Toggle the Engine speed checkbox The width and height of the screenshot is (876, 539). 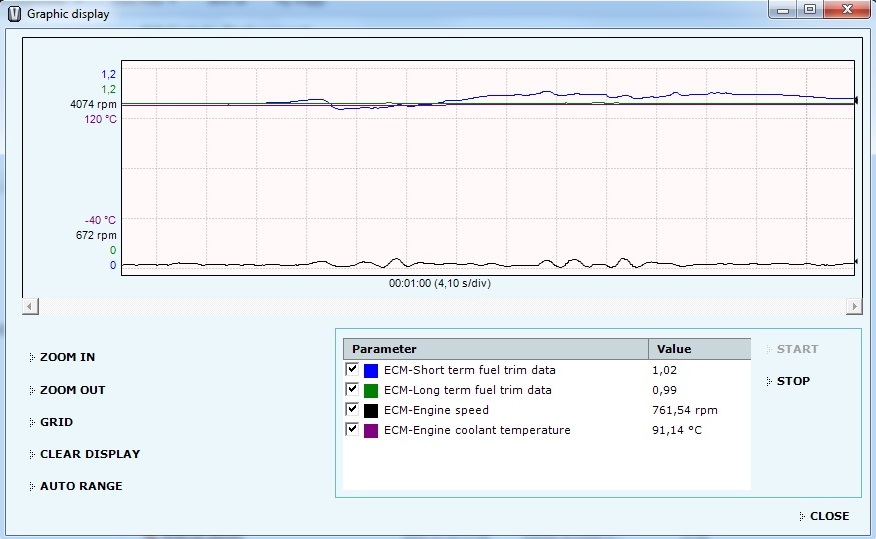pyautogui.click(x=352, y=409)
